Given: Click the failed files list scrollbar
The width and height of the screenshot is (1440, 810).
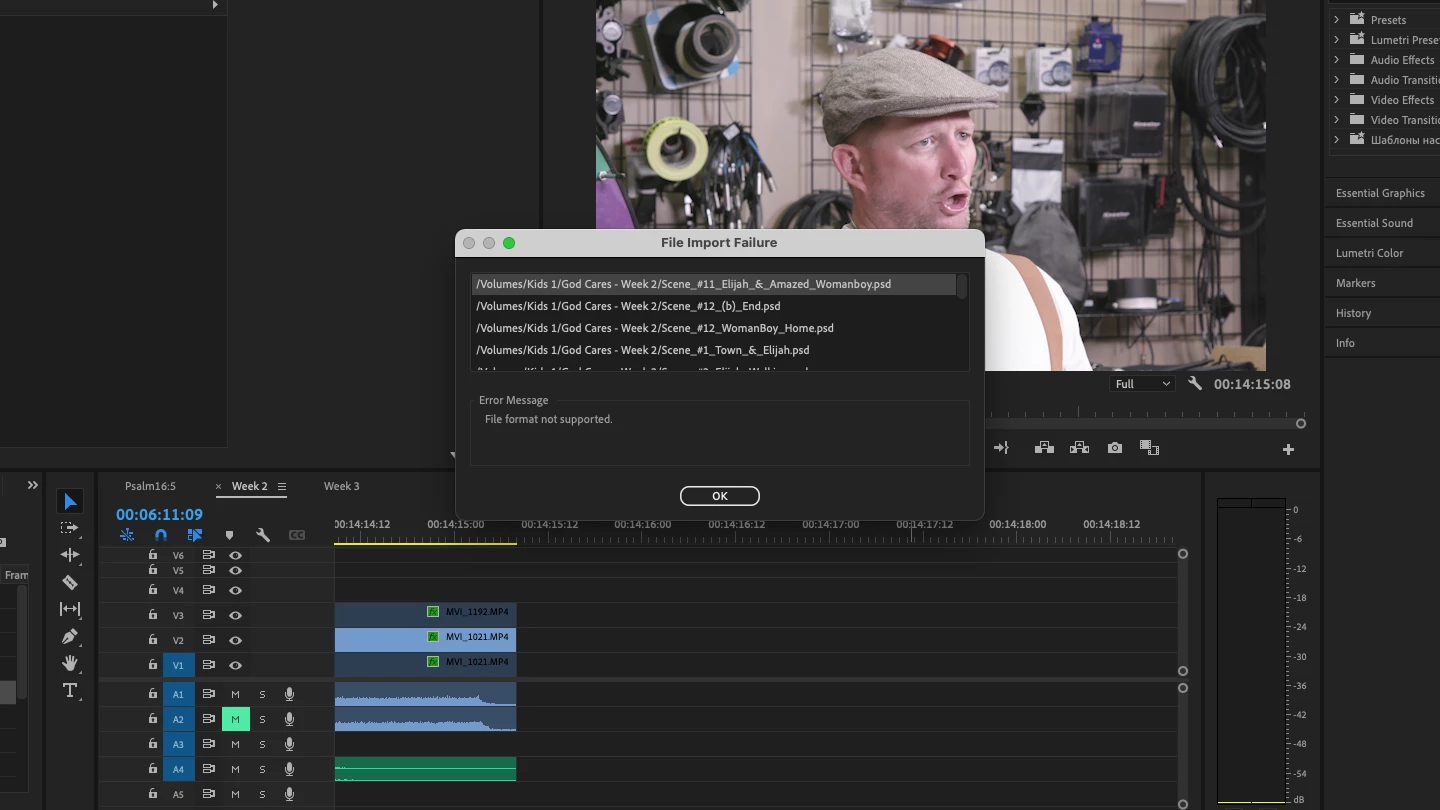Looking at the screenshot, I should point(962,287).
